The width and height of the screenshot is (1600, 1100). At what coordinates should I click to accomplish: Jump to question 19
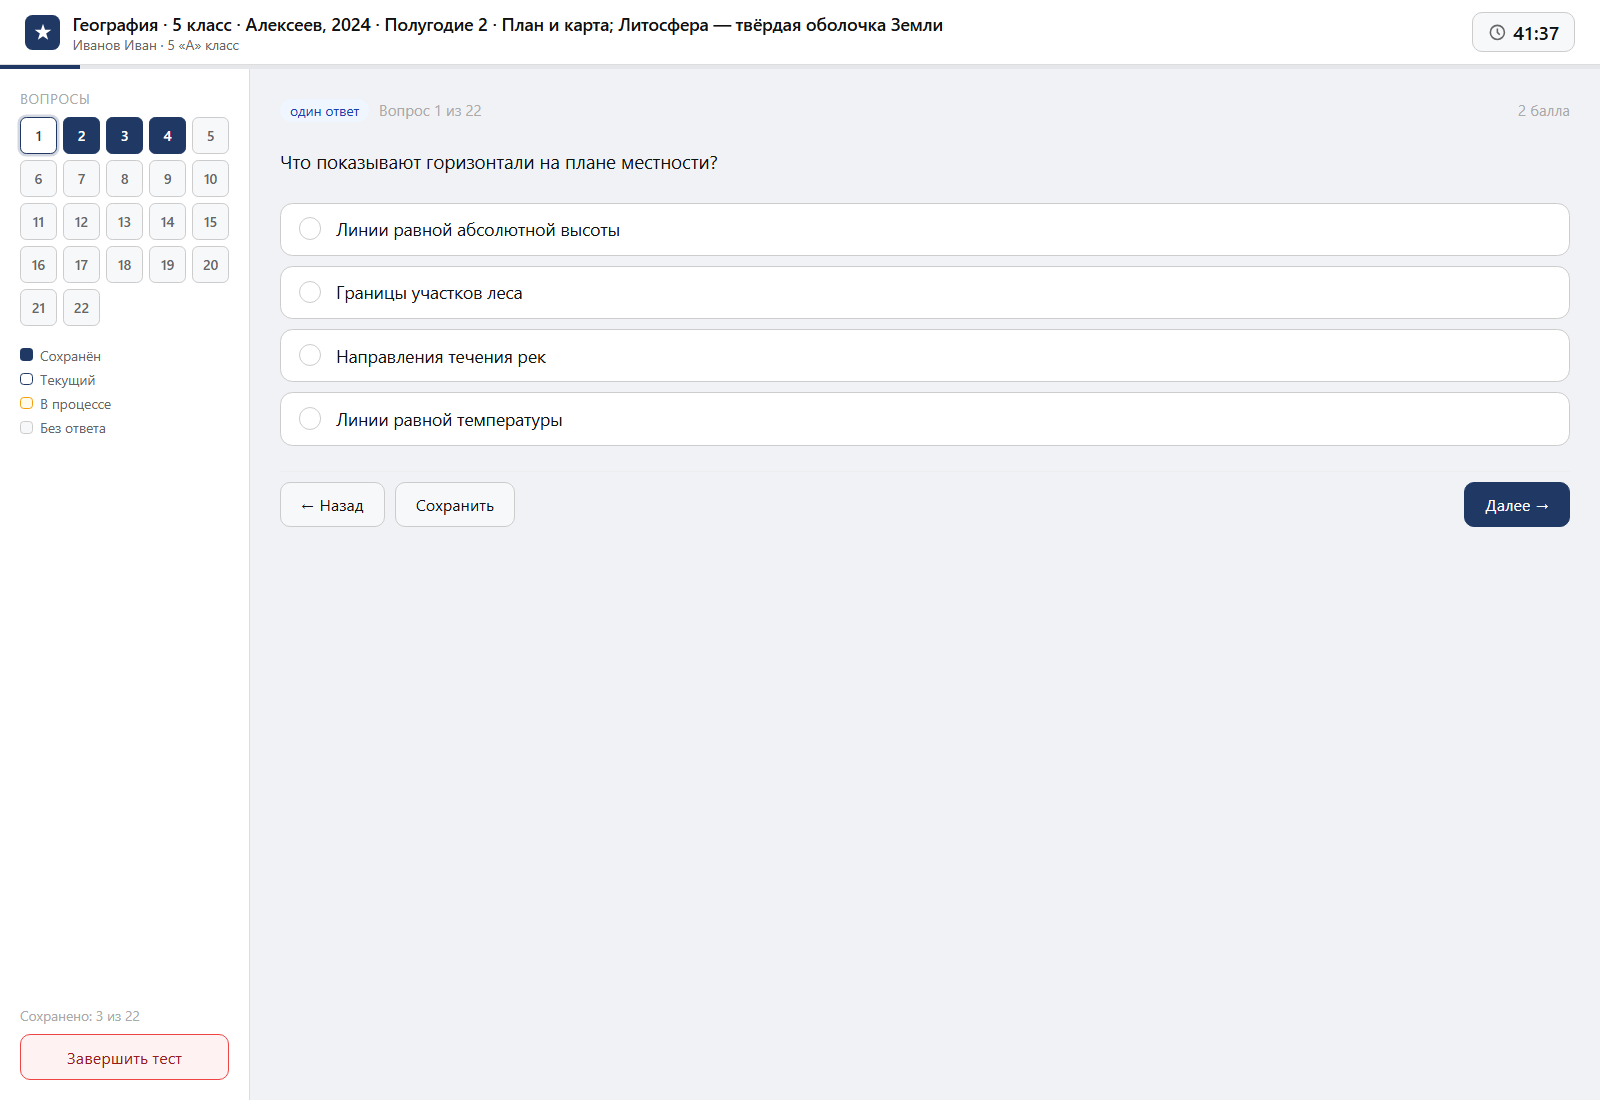(x=167, y=265)
